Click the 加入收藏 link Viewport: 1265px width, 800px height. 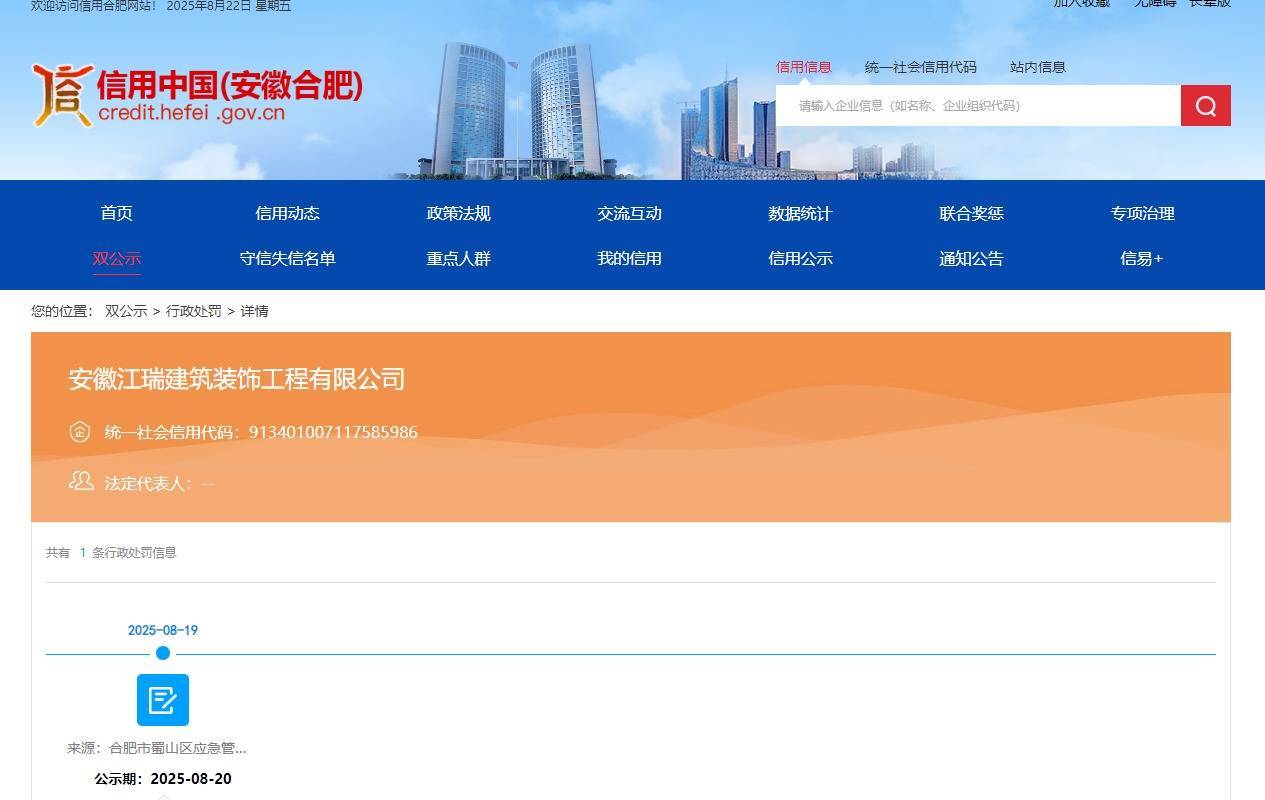point(1081,4)
